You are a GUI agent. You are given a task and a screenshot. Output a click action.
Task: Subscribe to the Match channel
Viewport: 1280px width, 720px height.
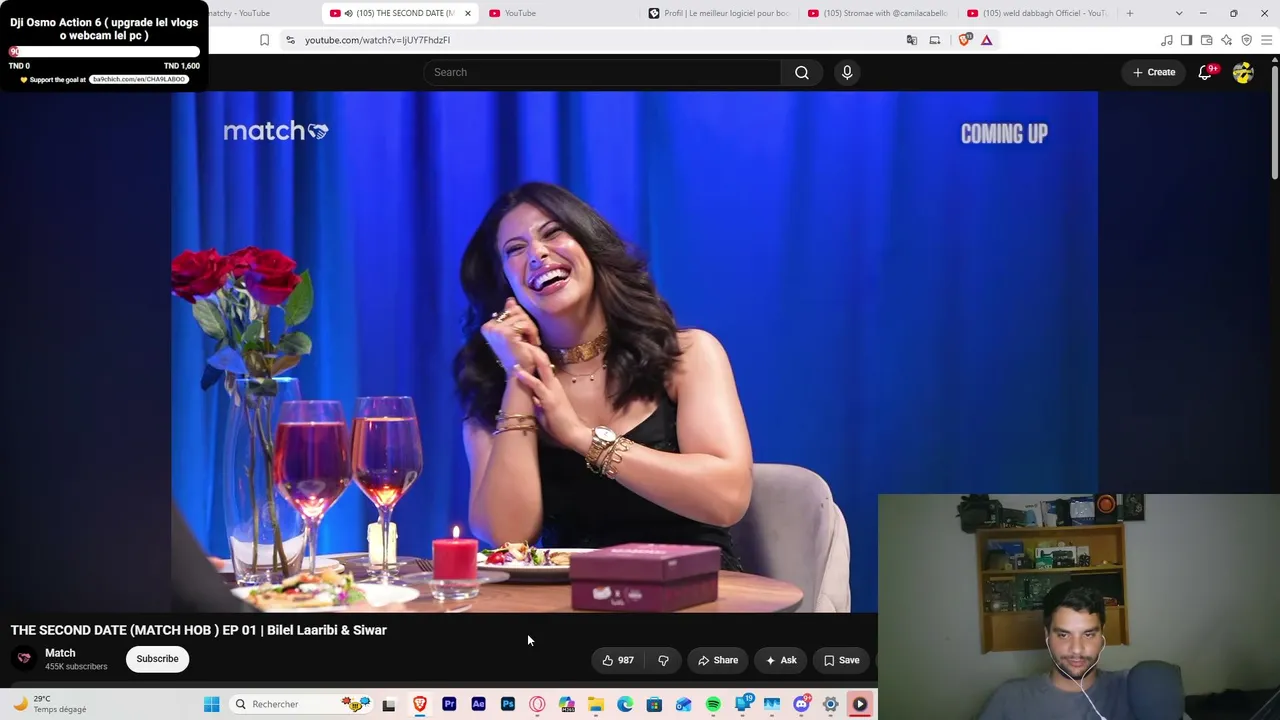(157, 659)
